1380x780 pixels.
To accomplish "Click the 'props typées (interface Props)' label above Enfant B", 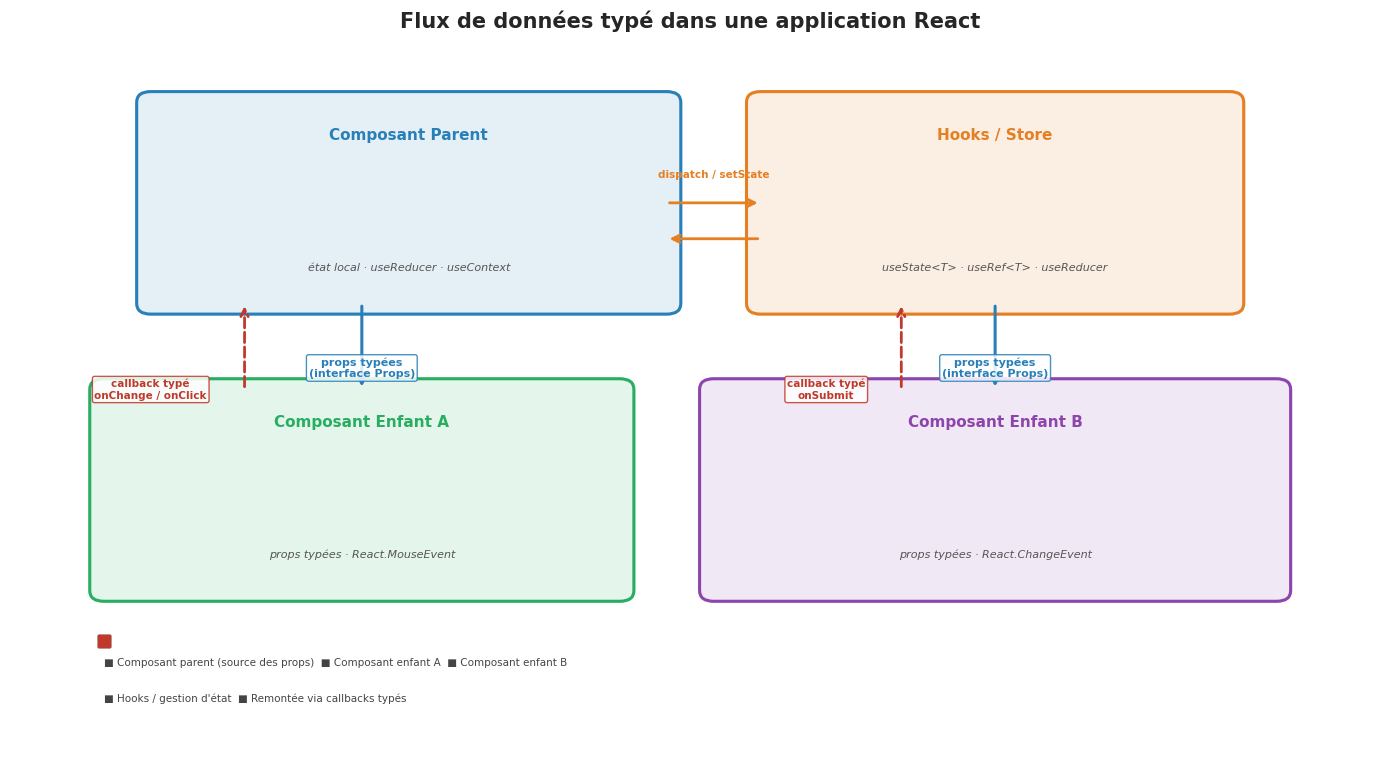I will coord(995,368).
